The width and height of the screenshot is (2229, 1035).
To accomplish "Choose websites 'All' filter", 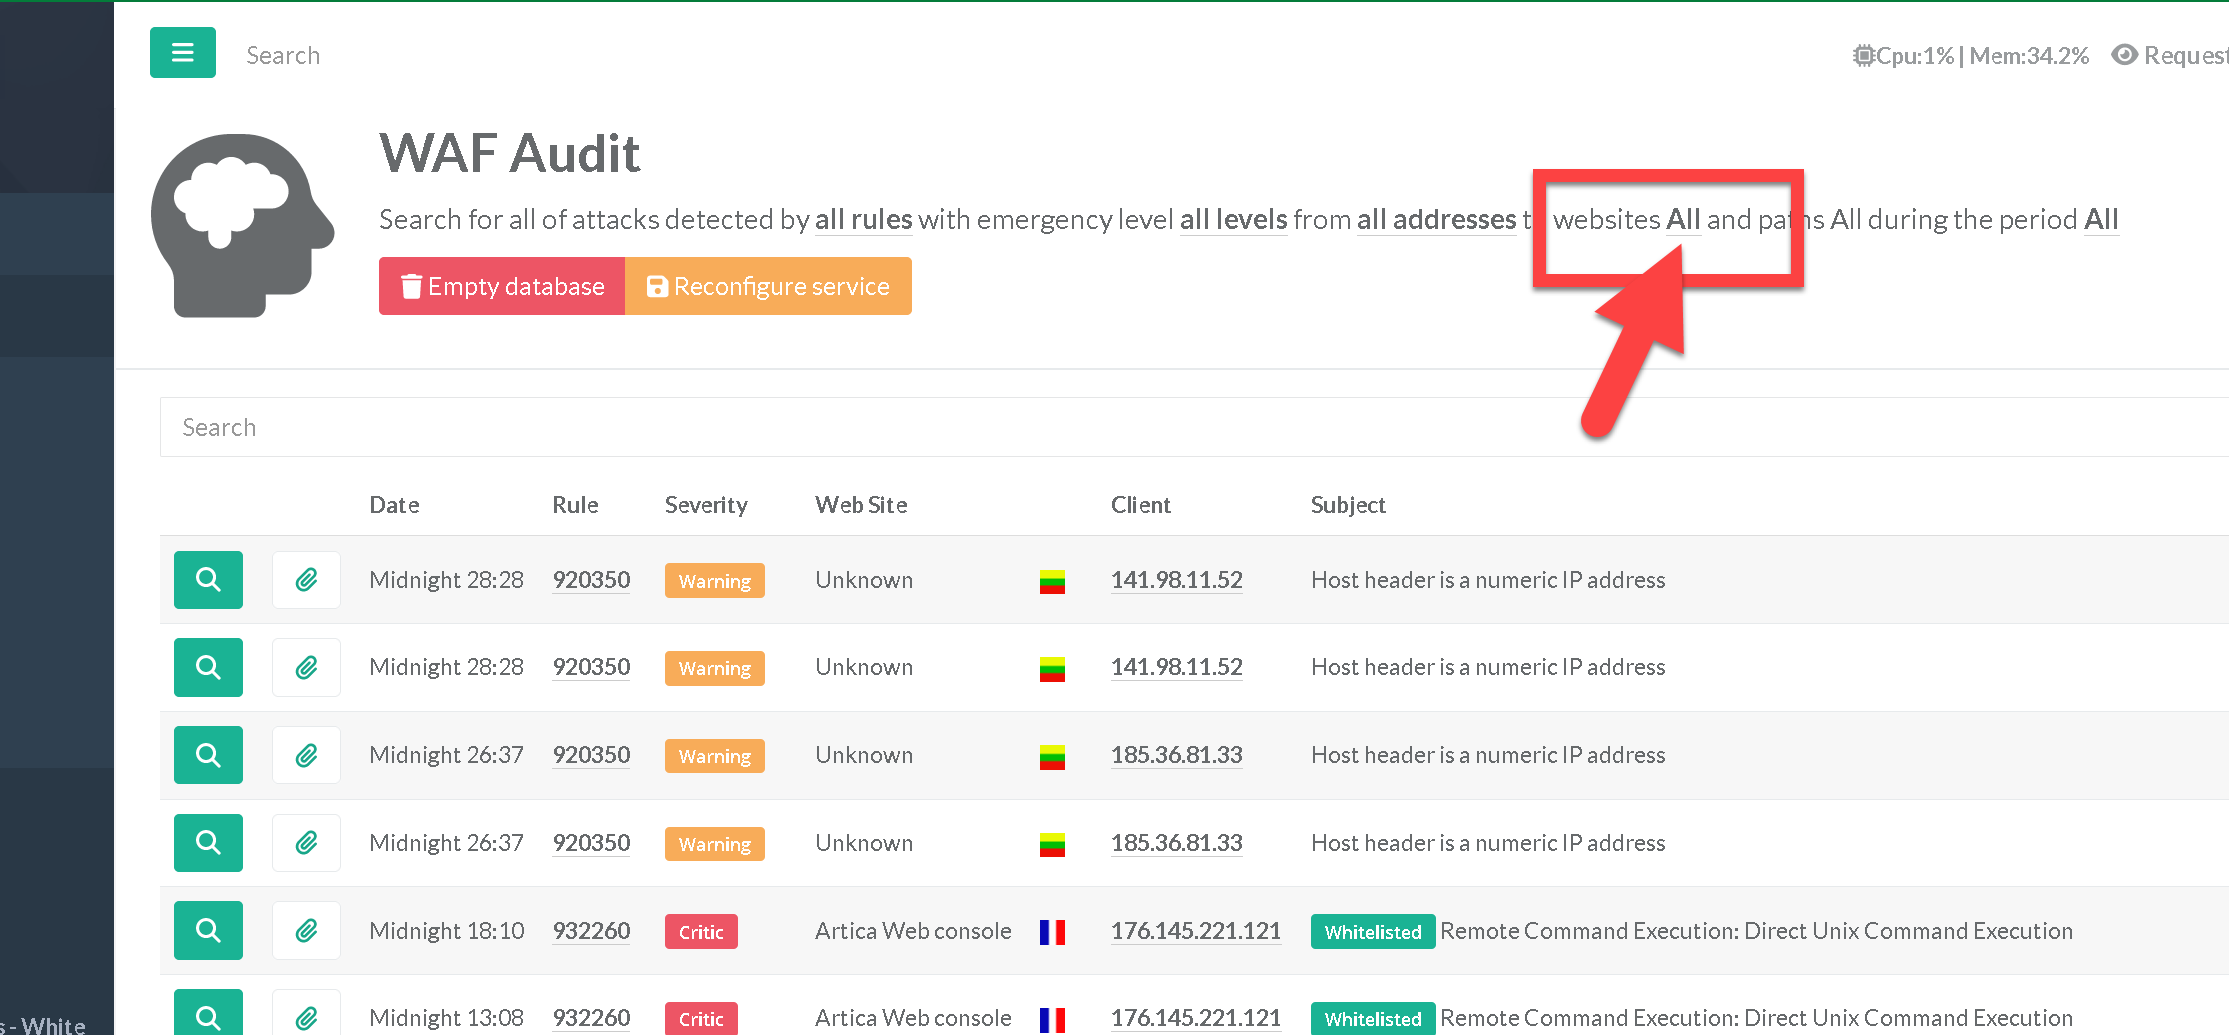I will [1683, 220].
